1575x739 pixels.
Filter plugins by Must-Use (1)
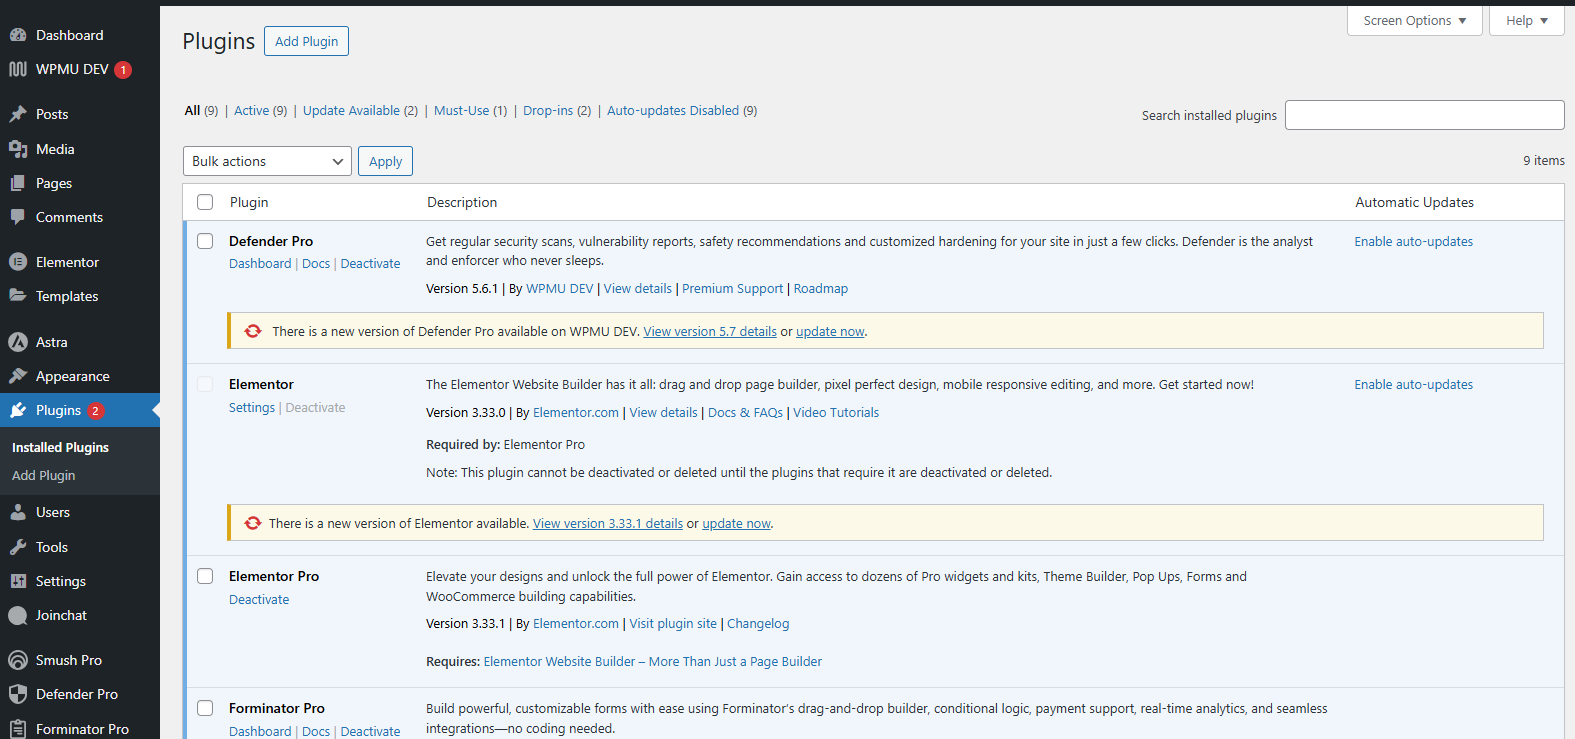point(470,110)
